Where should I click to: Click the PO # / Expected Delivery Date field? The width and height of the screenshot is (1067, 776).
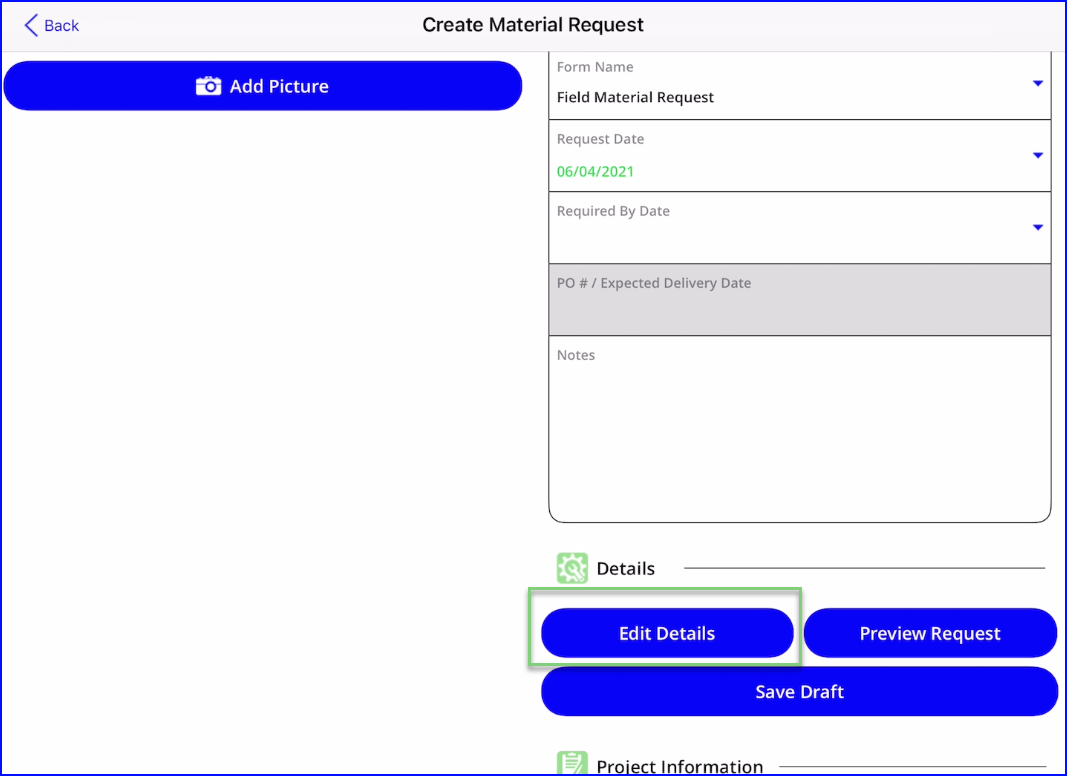800,300
